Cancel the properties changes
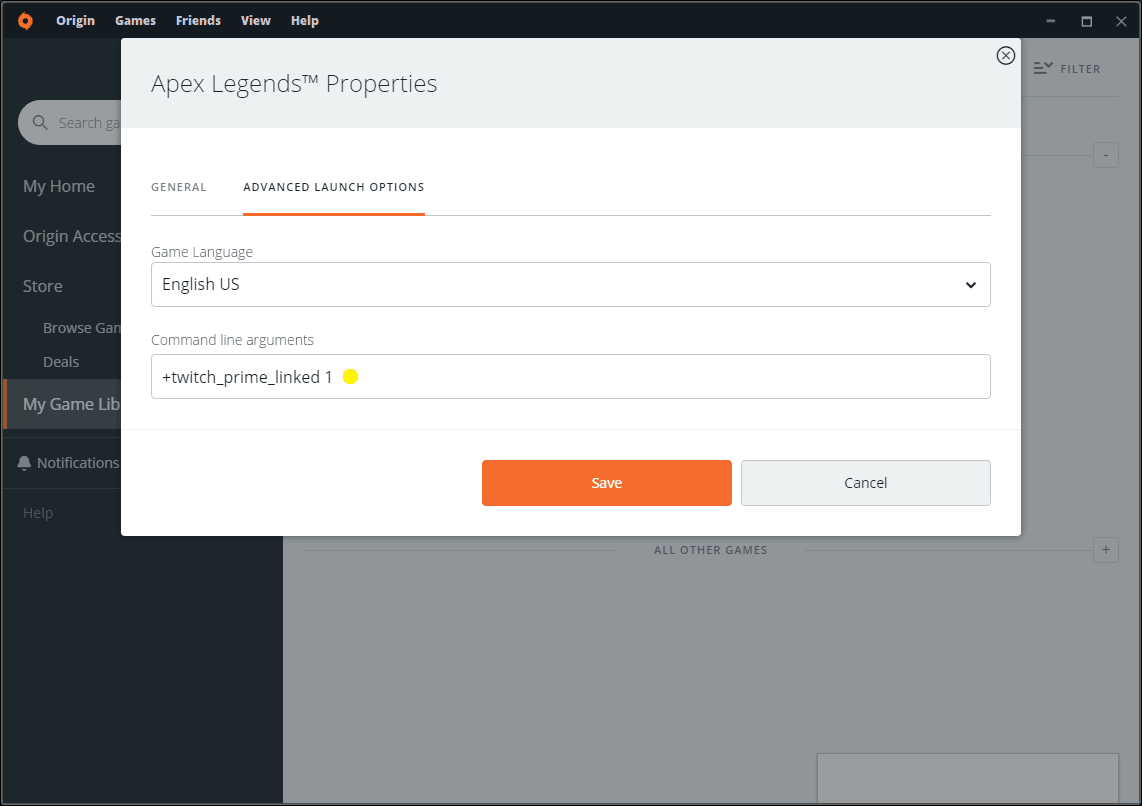Screen dimensions: 1142x806 (x=865, y=483)
